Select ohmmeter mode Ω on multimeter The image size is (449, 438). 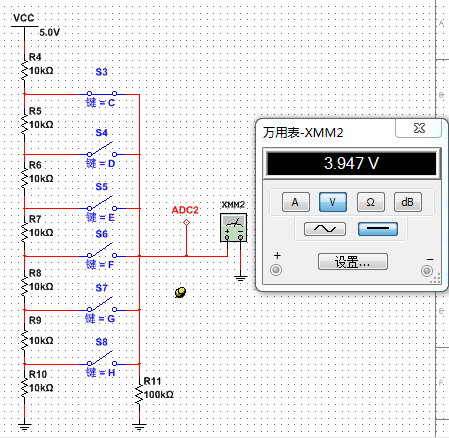[x=371, y=202]
